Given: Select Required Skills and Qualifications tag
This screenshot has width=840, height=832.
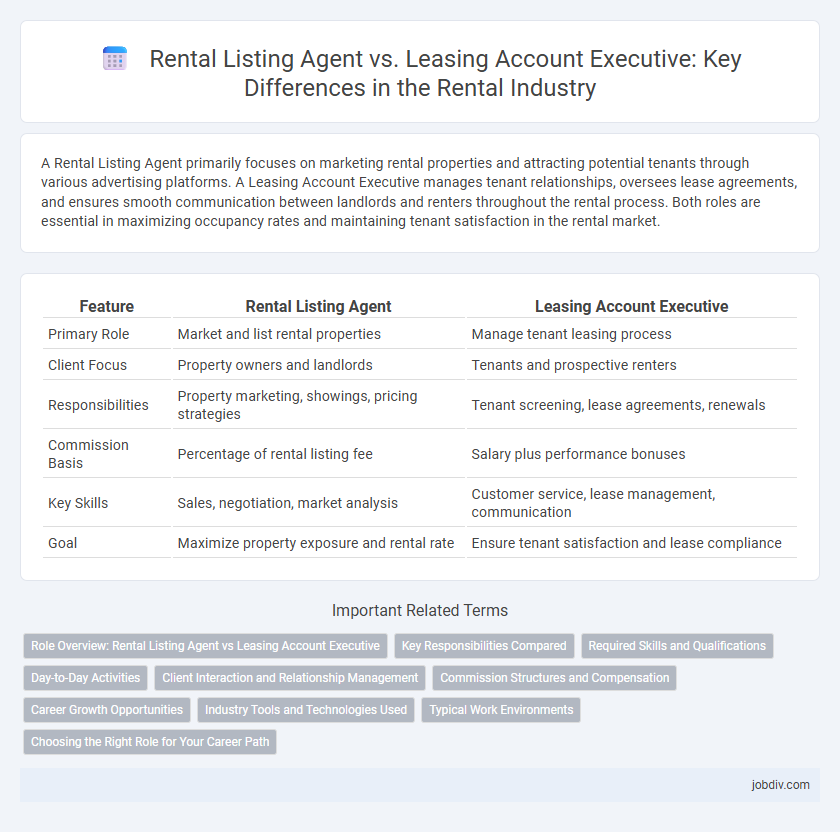Looking at the screenshot, I should pos(677,646).
